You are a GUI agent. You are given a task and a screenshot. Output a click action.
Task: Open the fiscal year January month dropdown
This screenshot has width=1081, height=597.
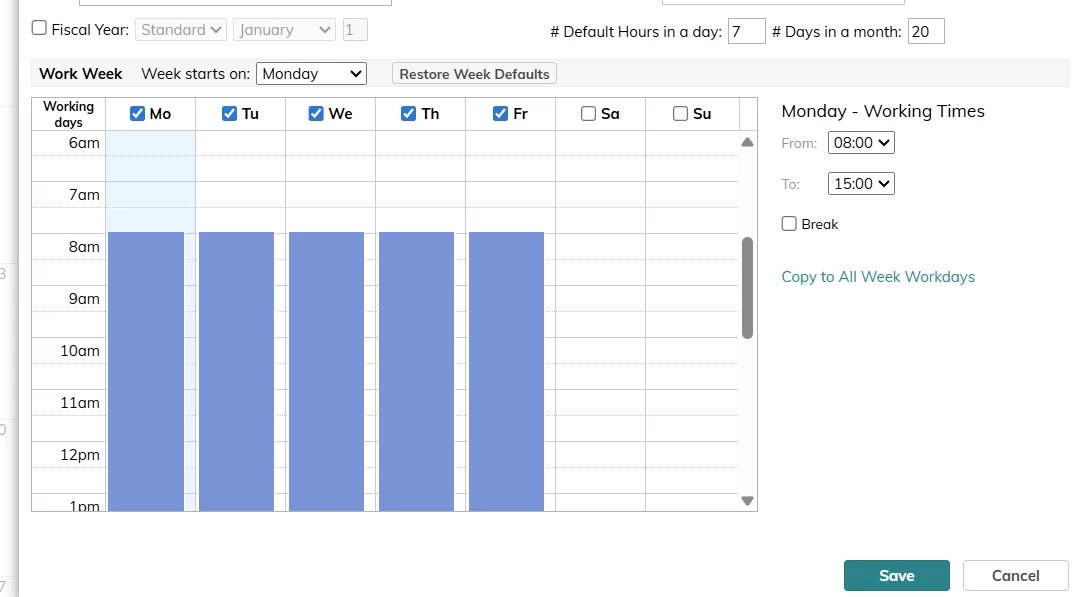tap(284, 30)
